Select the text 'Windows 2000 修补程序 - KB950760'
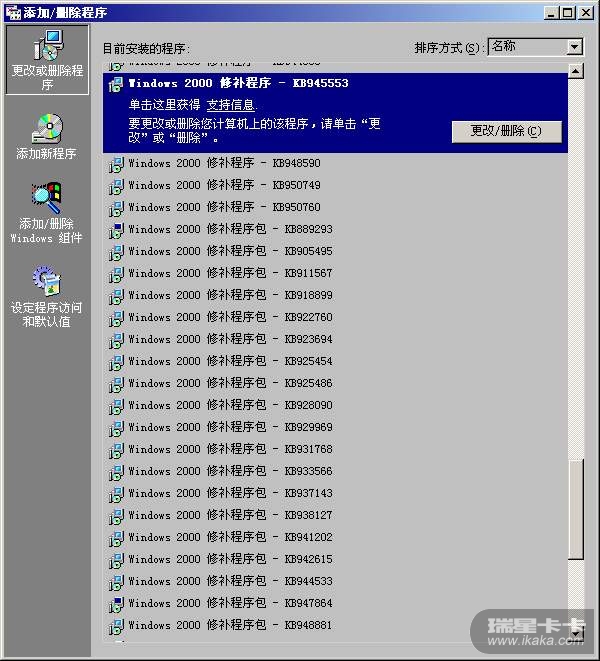The height and width of the screenshot is (661, 600). [224, 207]
